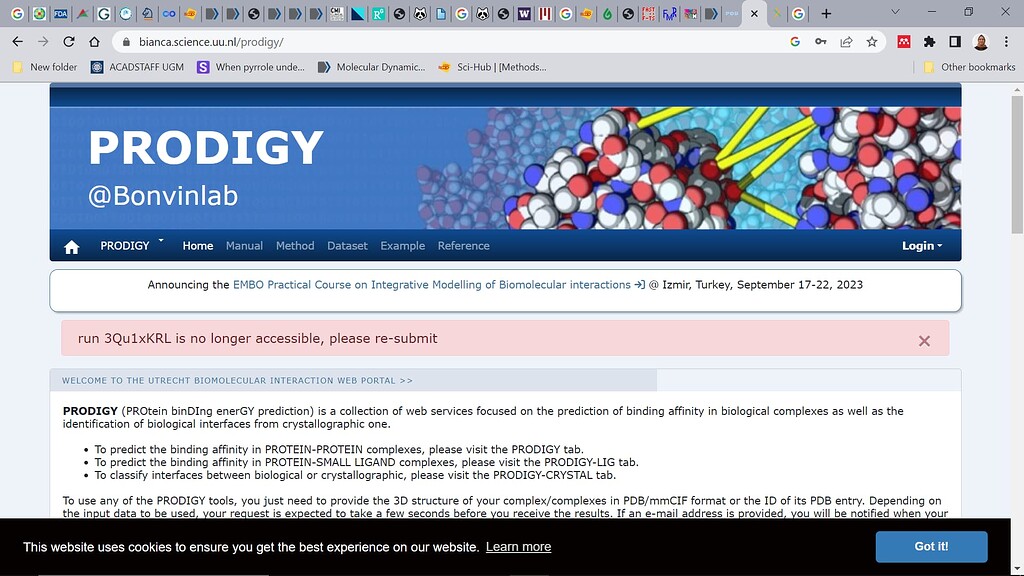
Task: Open the Method page from the navbar
Action: [x=294, y=245]
